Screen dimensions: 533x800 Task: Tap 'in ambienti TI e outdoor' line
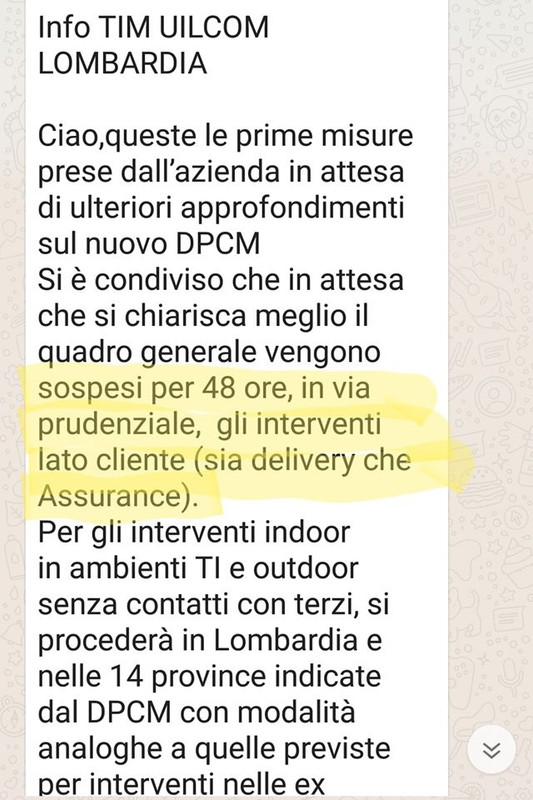198,569
